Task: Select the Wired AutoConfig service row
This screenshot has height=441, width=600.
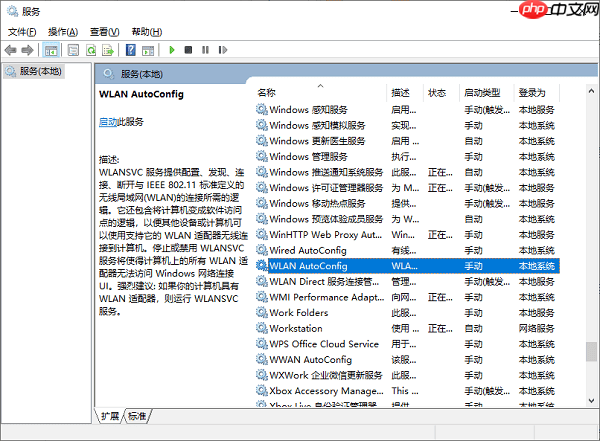Action: pyautogui.click(x=307, y=250)
